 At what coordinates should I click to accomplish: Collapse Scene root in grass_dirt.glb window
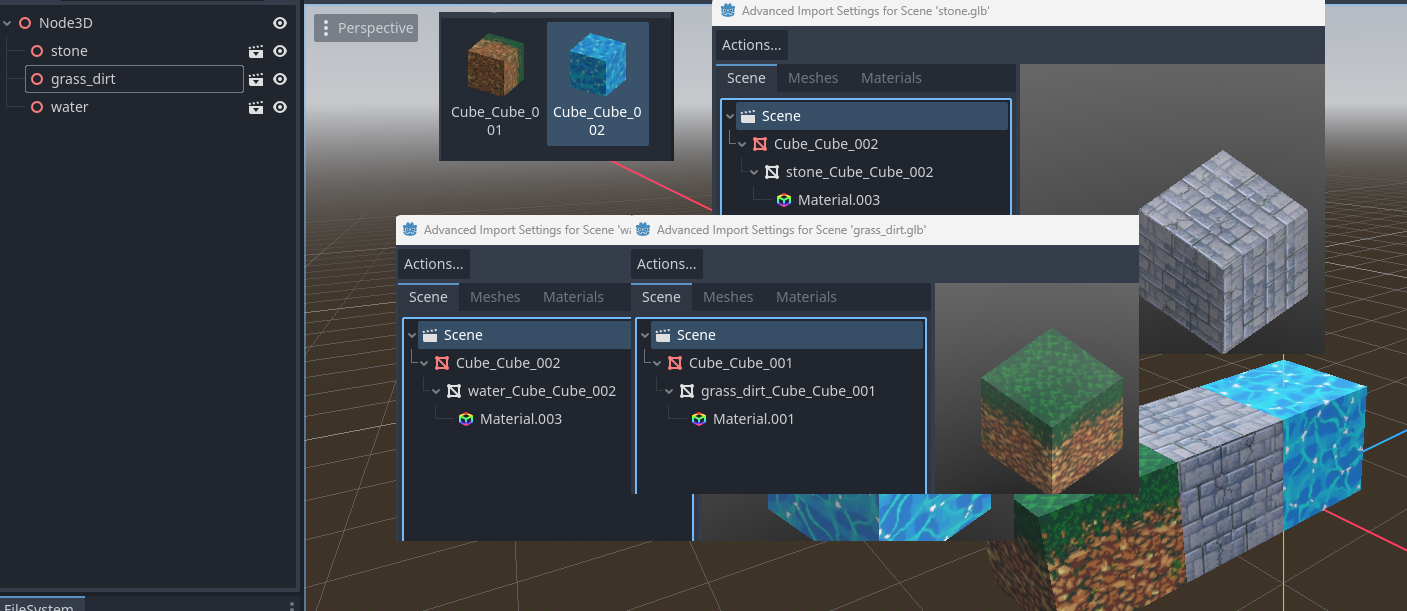point(645,335)
